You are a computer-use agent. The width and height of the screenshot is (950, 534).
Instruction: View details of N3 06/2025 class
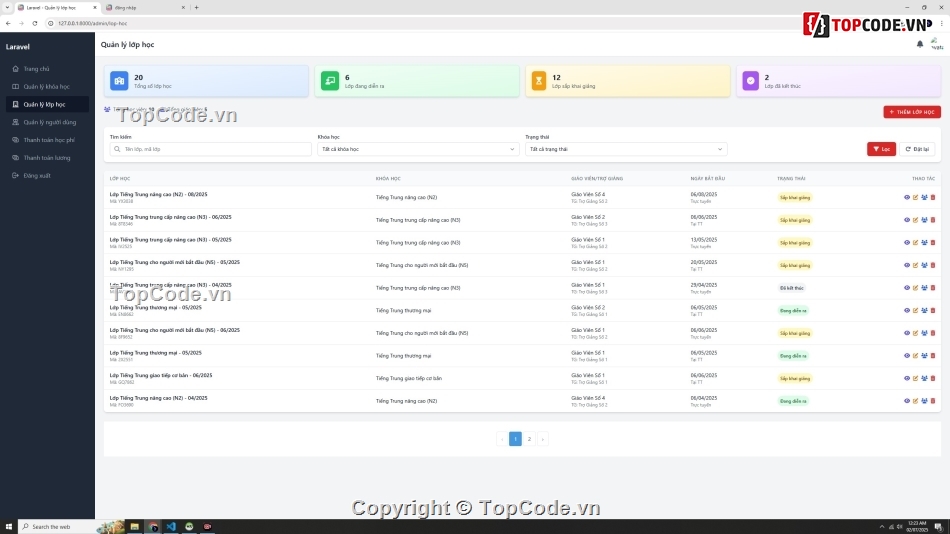tap(906, 220)
